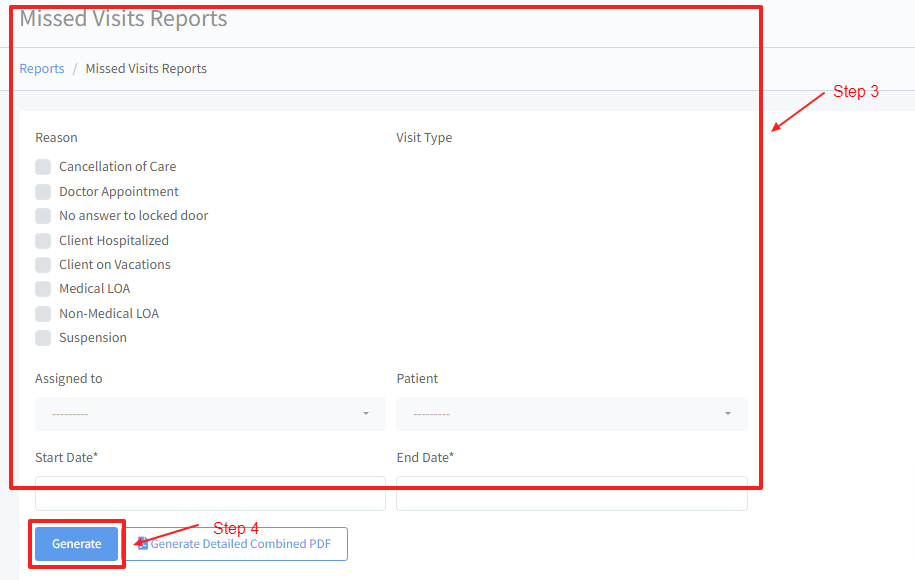This screenshot has width=915, height=580.
Task: Enable the Doctor Appointment reason
Action: click(43, 192)
